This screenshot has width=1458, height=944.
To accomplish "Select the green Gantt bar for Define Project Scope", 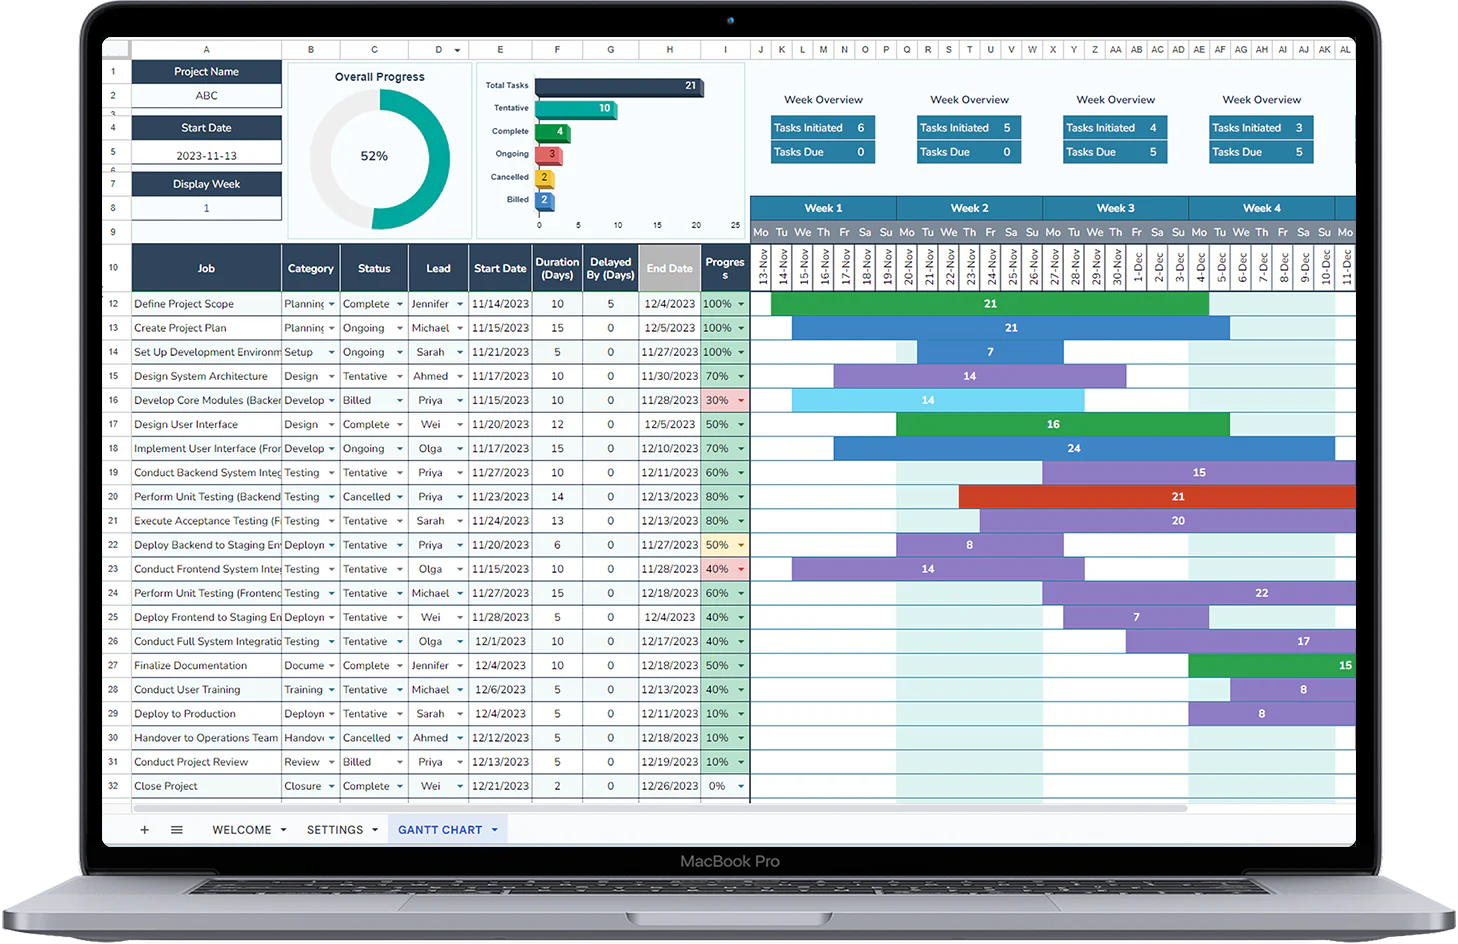I will coord(990,304).
